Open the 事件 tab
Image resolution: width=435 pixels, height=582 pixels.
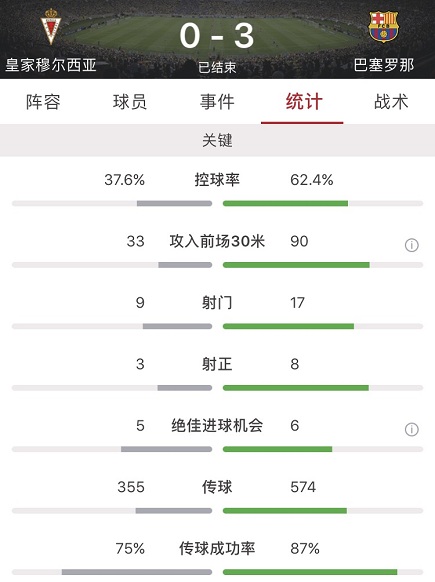tap(217, 102)
